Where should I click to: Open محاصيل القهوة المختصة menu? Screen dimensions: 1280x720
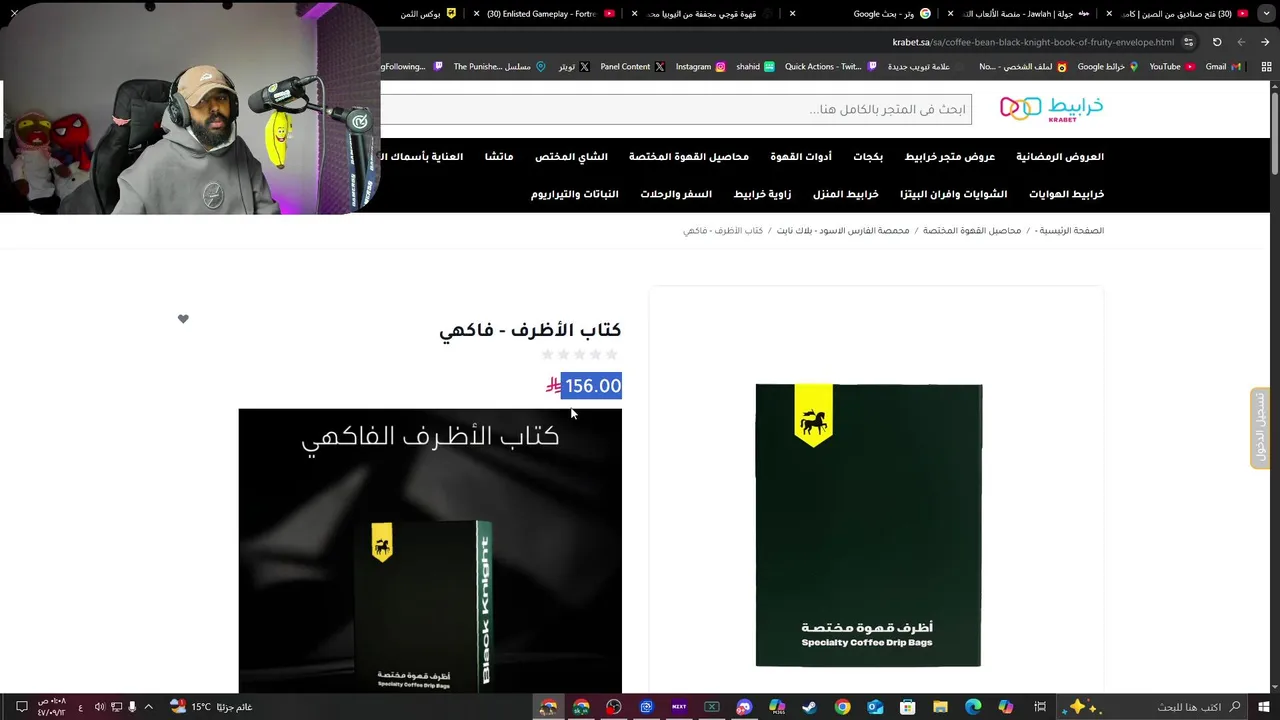tap(689, 157)
